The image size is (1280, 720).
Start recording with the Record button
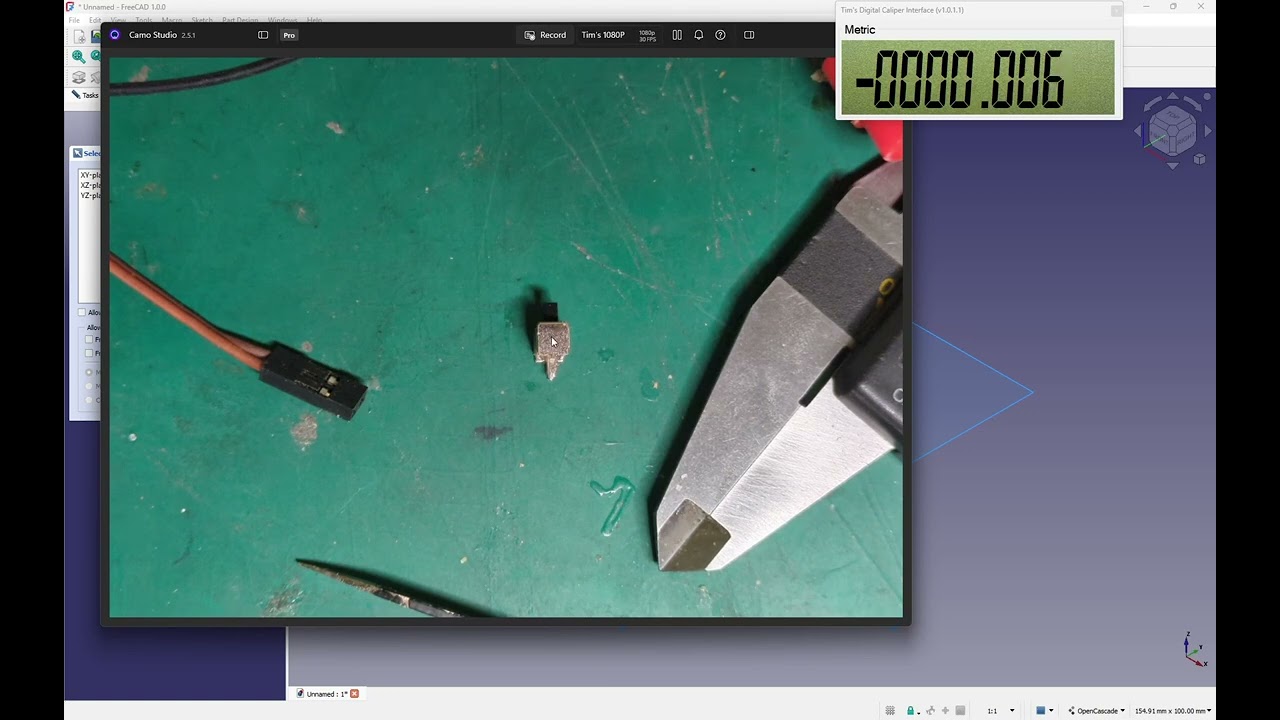pyautogui.click(x=545, y=35)
